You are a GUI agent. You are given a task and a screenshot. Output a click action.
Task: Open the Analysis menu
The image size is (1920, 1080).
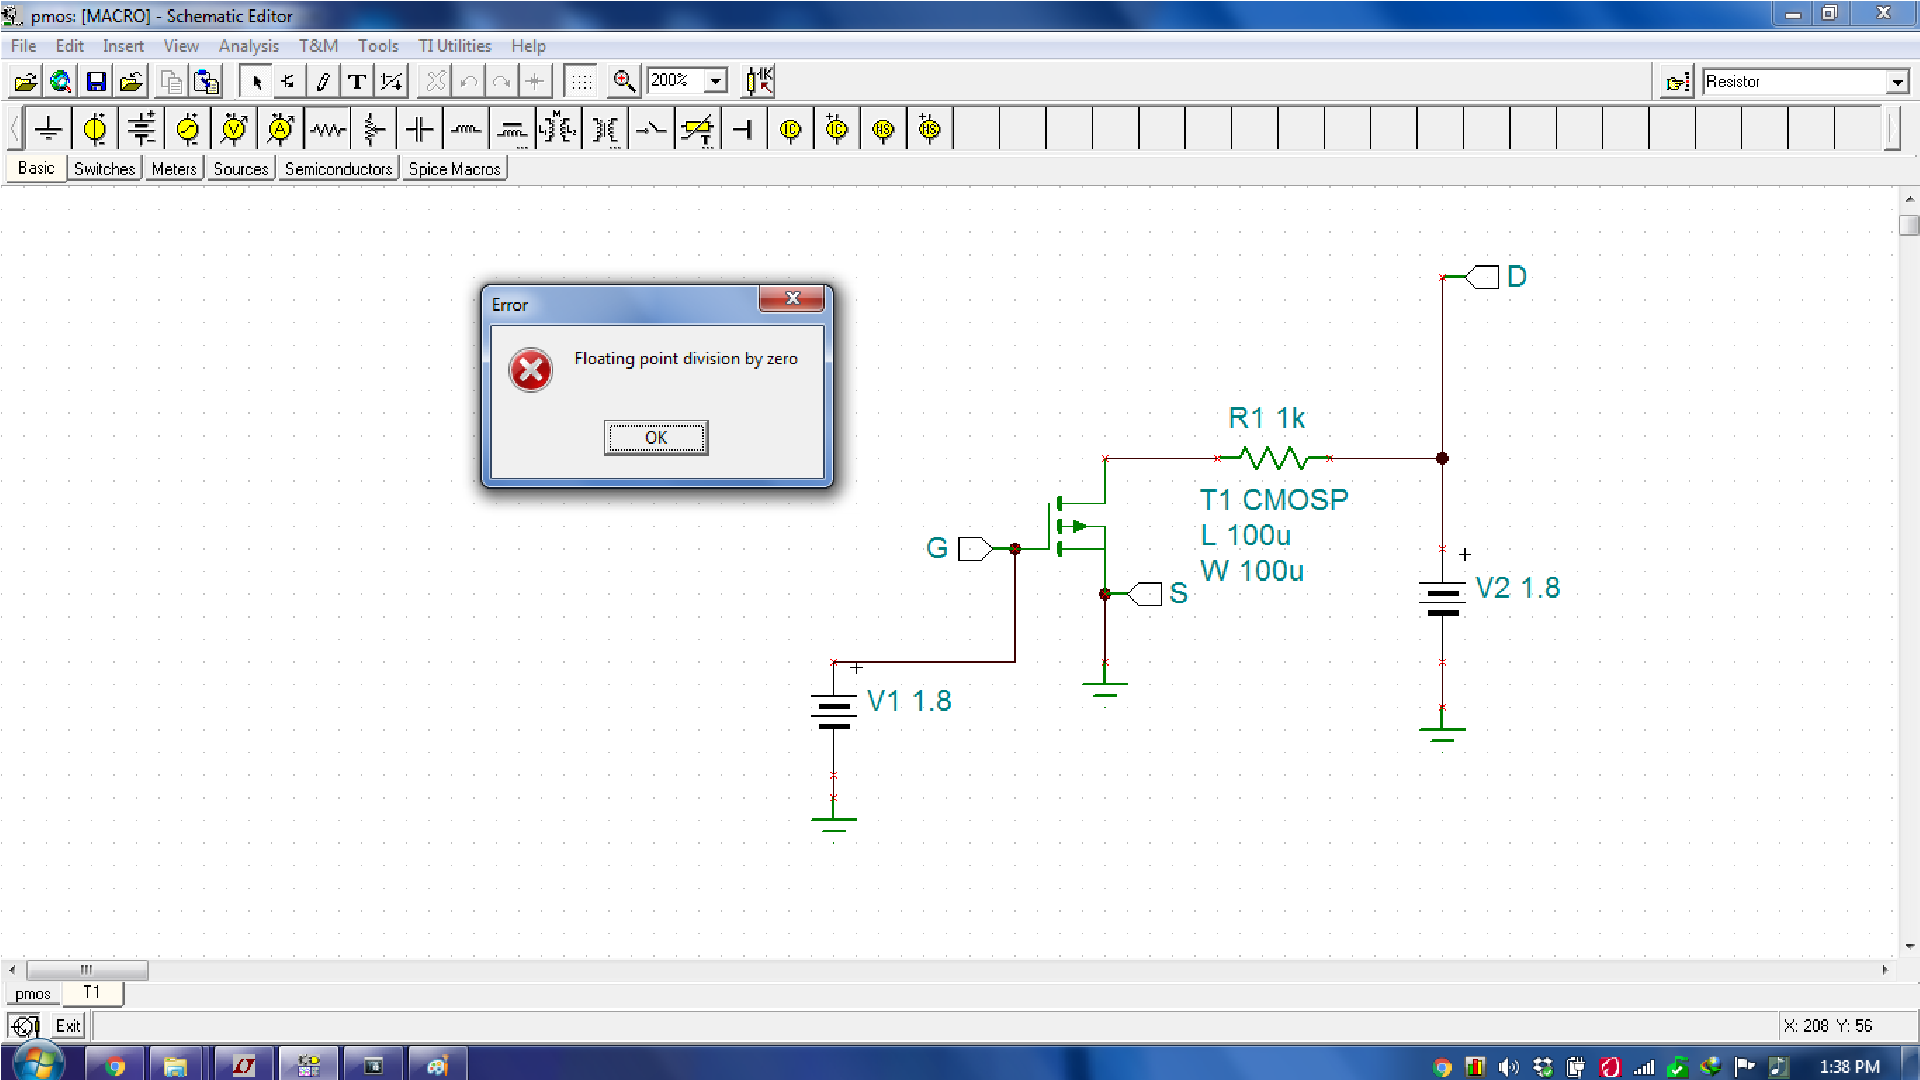[248, 46]
